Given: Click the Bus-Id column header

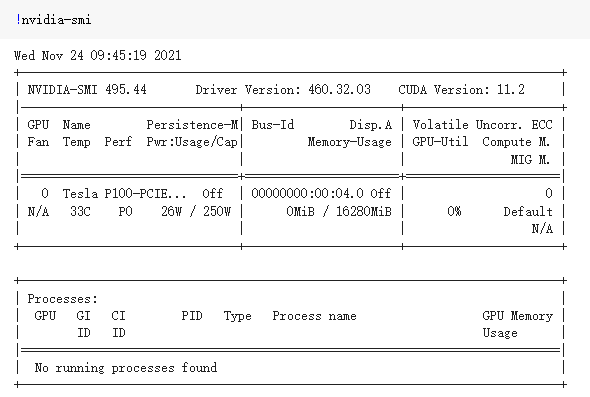Looking at the screenshot, I should [x=273, y=125].
